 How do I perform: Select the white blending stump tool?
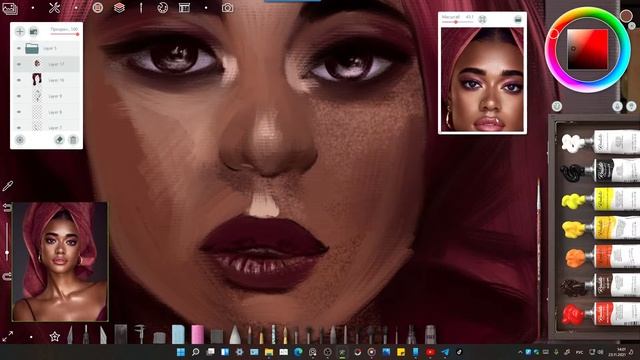(x=235, y=335)
